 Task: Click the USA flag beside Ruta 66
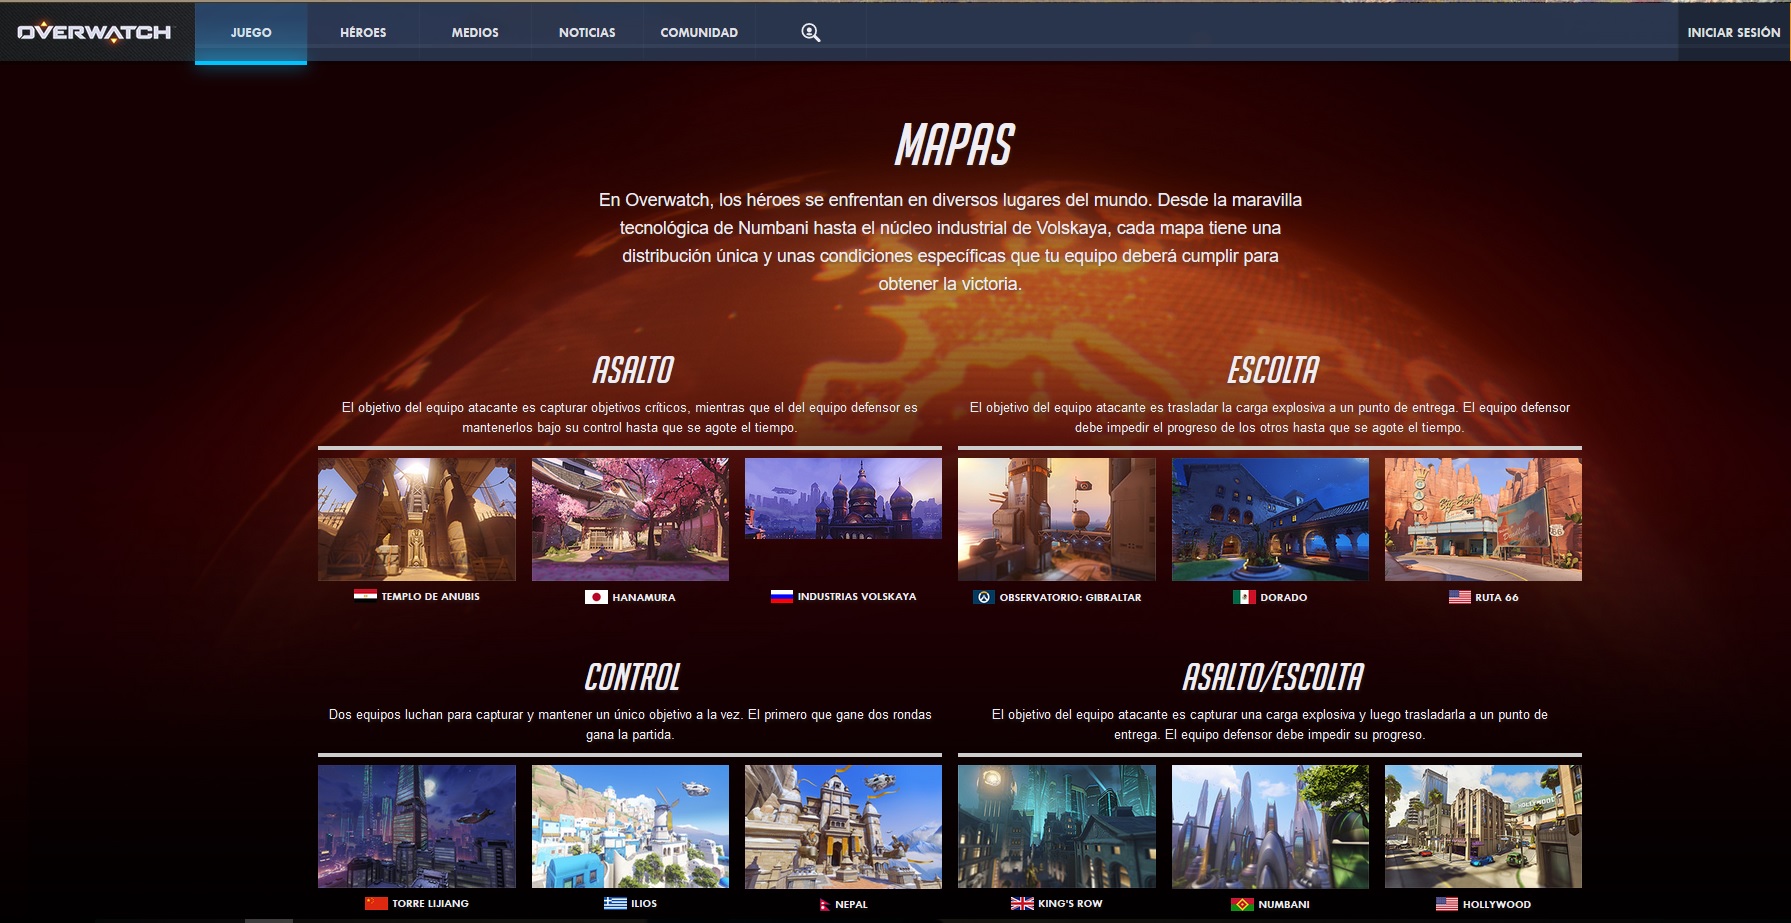click(1460, 597)
